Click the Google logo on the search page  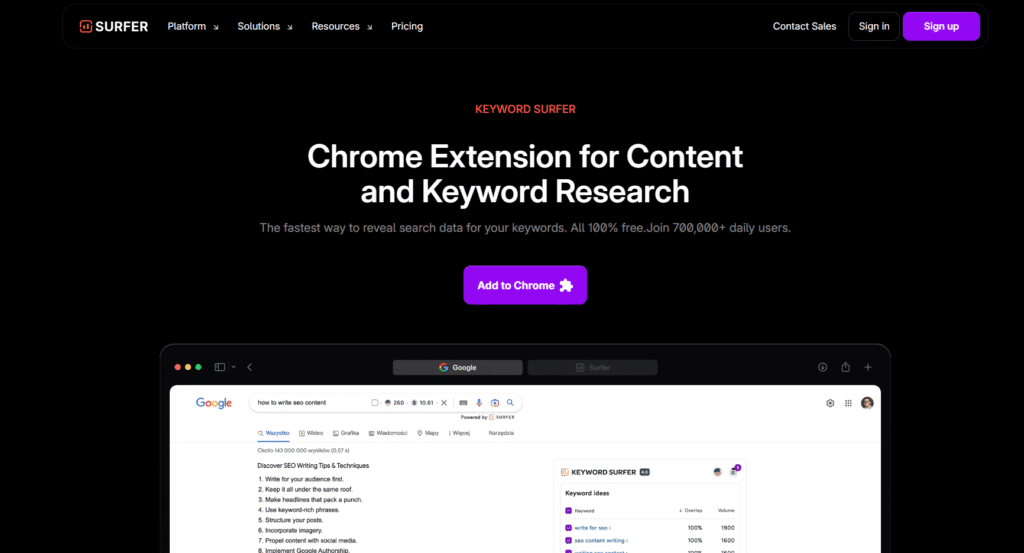coord(214,403)
